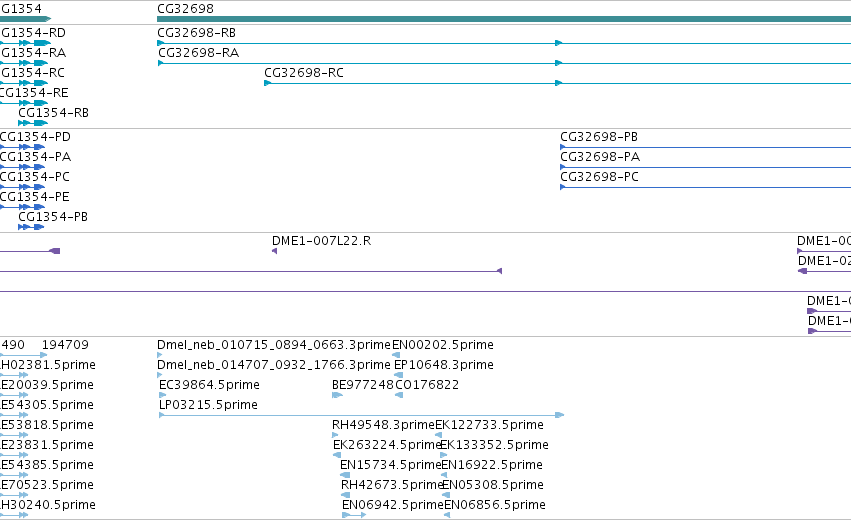Select the CG1354-PB protein label
The width and height of the screenshot is (851, 520).
(x=53, y=217)
